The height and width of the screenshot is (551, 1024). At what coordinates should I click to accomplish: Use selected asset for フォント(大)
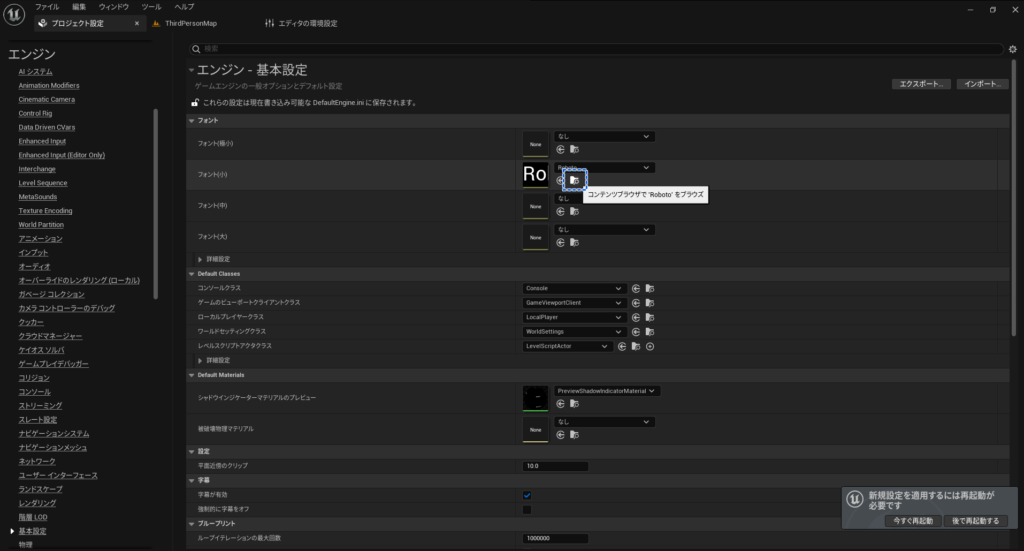(x=560, y=243)
